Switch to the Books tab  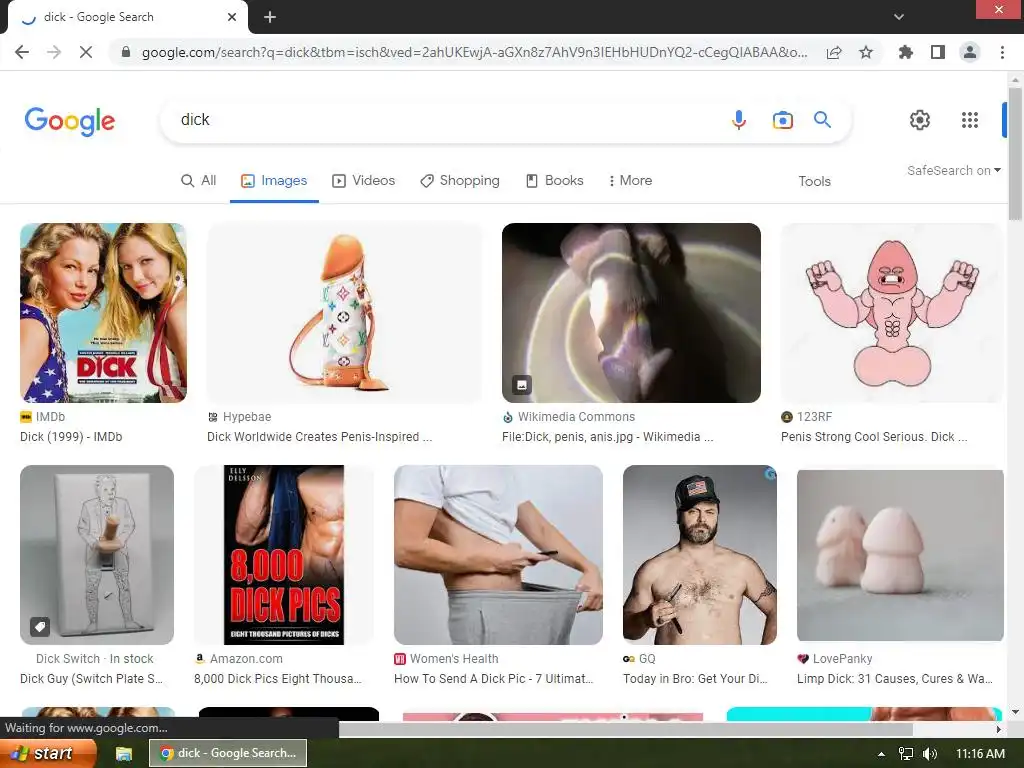[x=555, y=181]
